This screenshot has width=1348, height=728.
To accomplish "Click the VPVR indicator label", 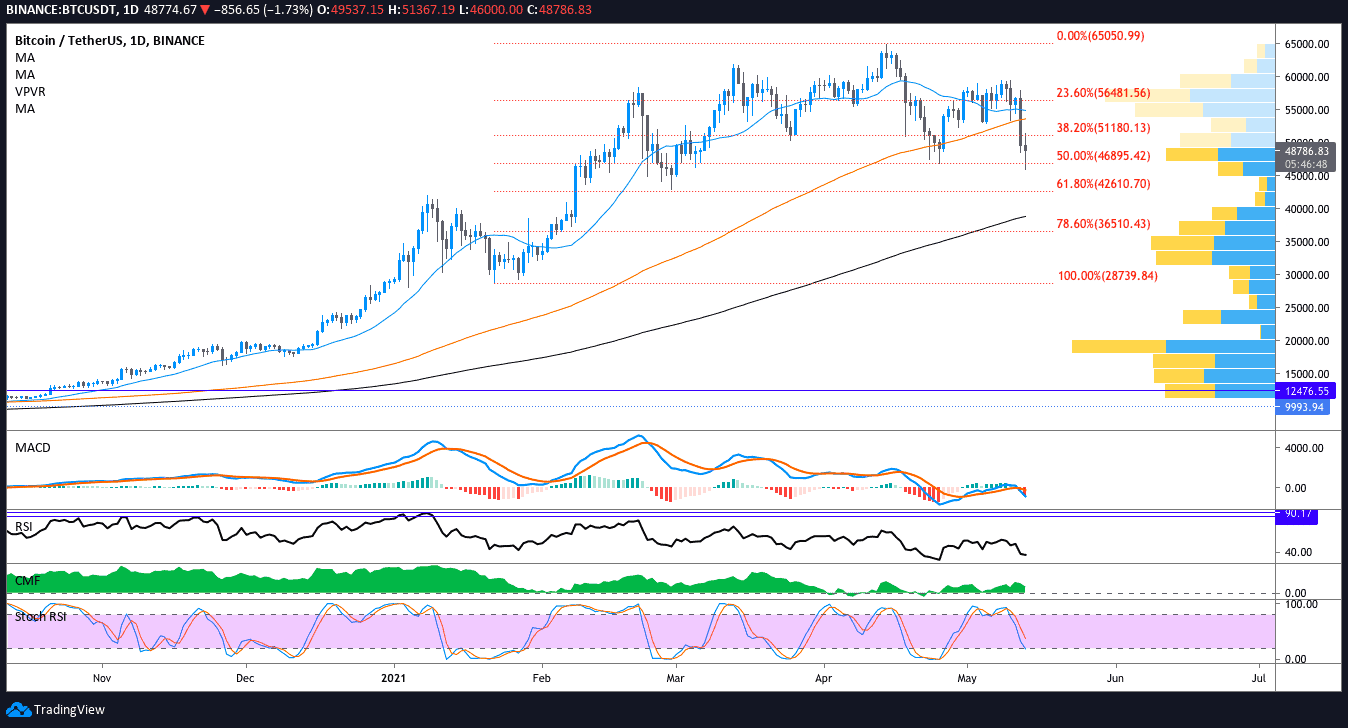I will point(30,91).
